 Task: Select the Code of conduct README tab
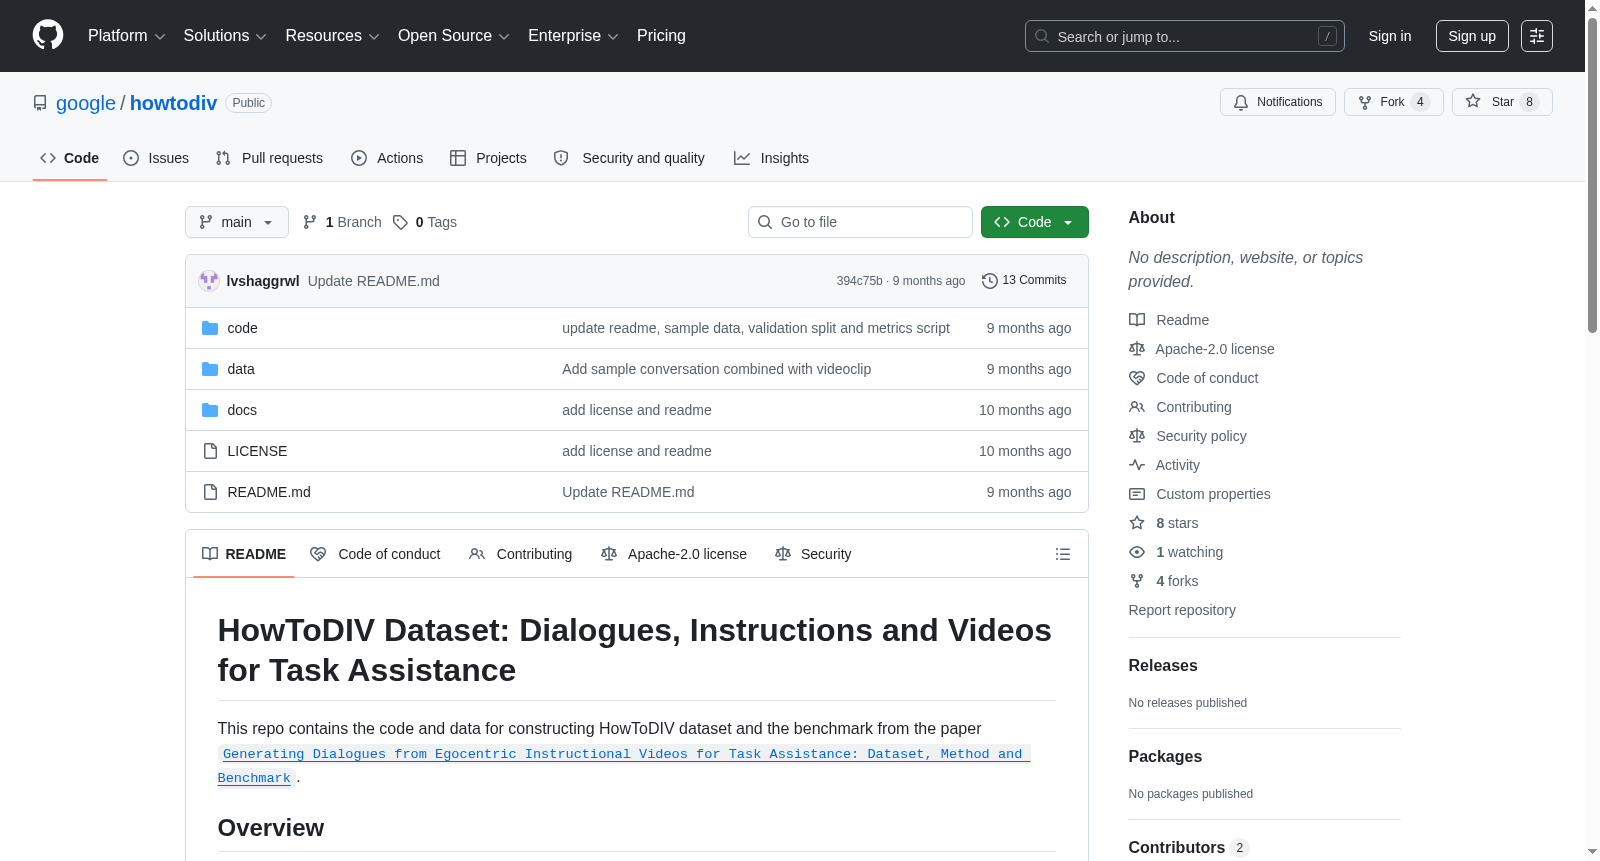point(375,554)
